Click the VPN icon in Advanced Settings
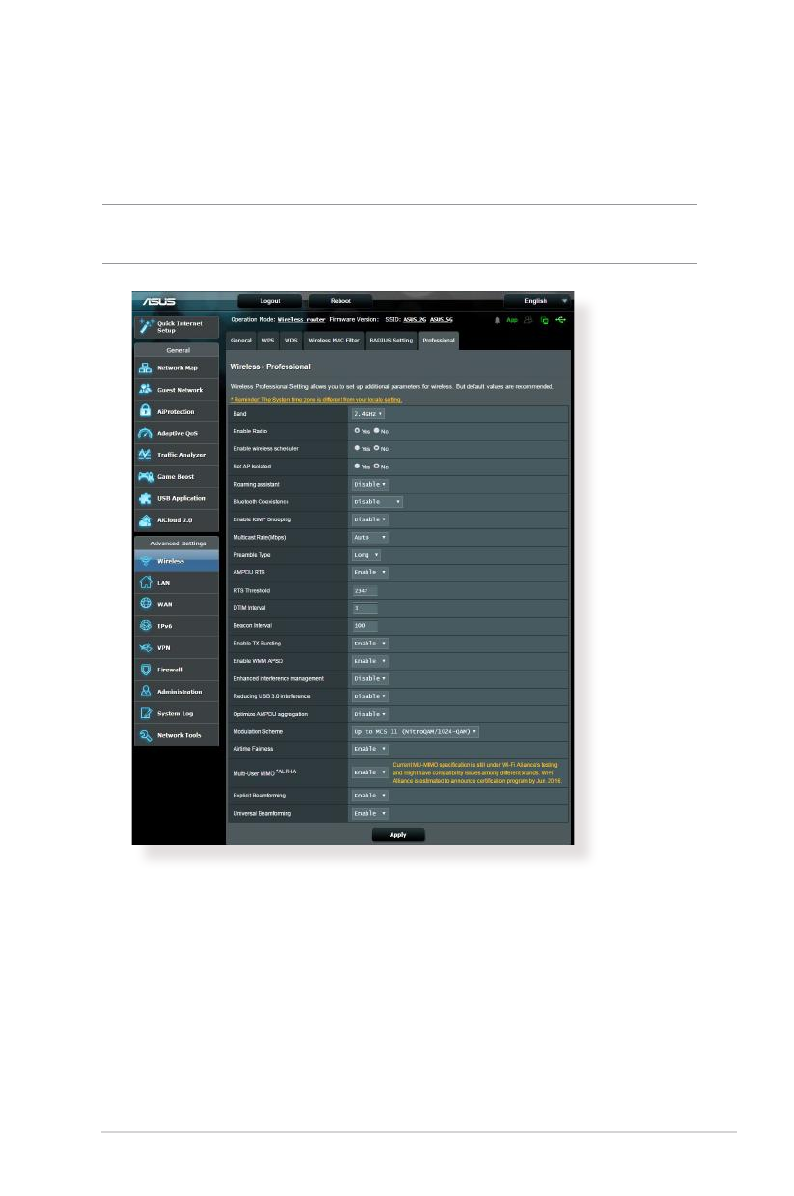 coord(146,647)
